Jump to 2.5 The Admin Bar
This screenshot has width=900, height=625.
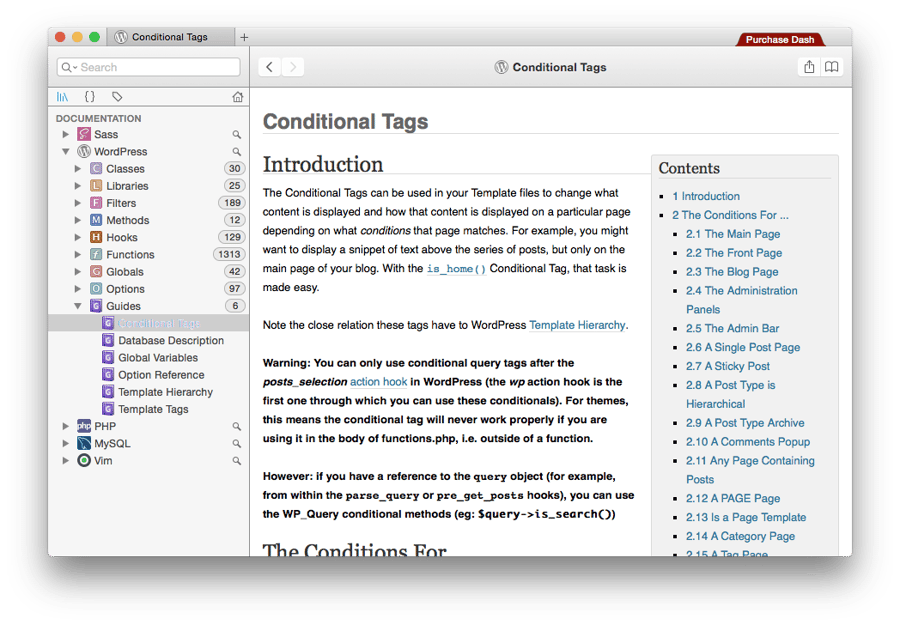732,328
